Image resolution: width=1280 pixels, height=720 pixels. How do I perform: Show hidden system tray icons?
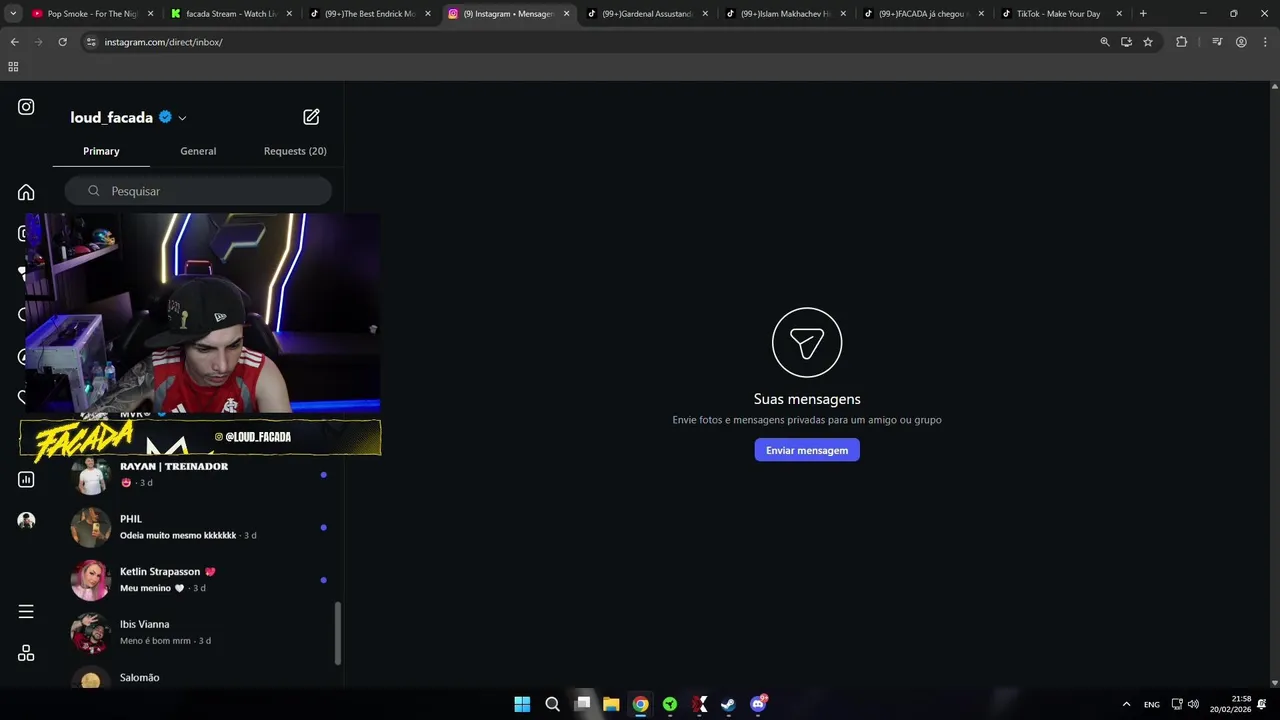1126,704
